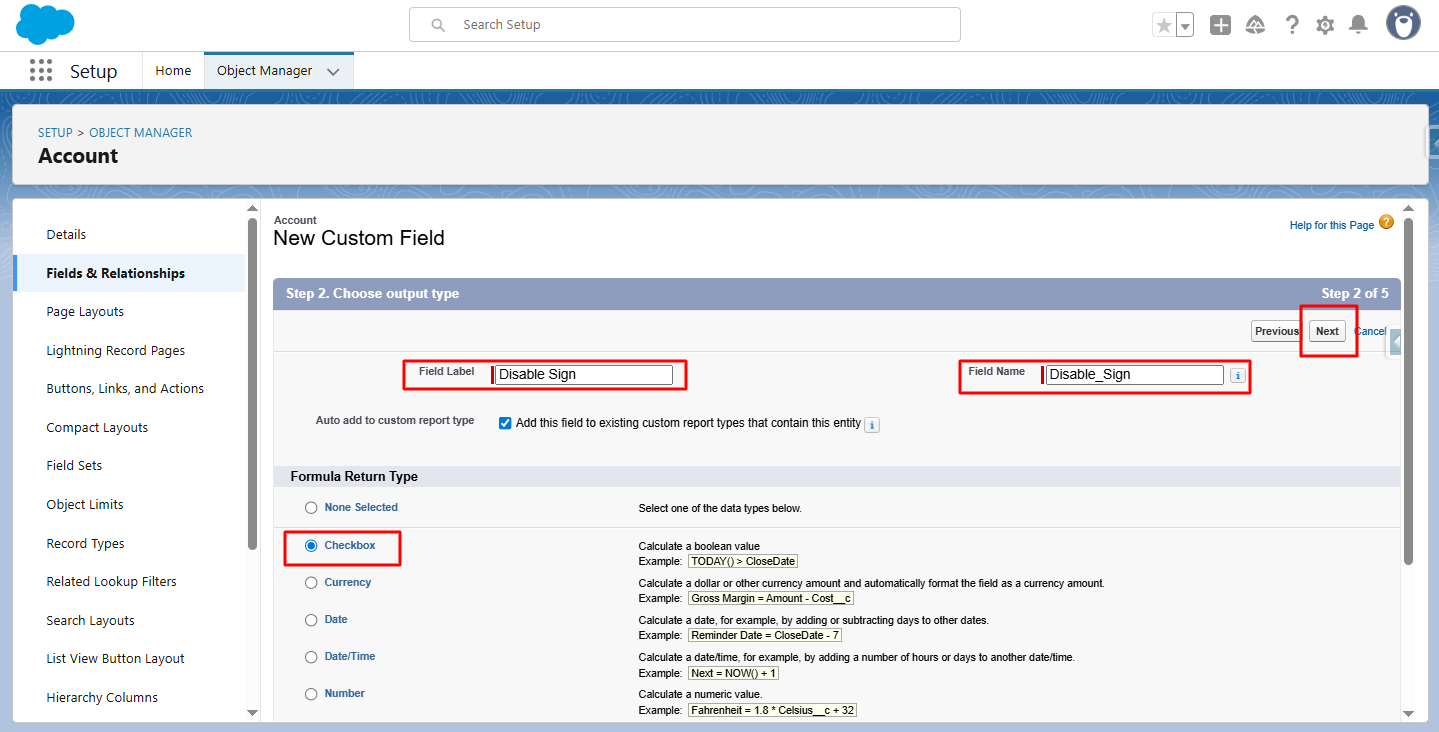Click into the Field Label input
This screenshot has width=1439, height=732.
point(584,375)
